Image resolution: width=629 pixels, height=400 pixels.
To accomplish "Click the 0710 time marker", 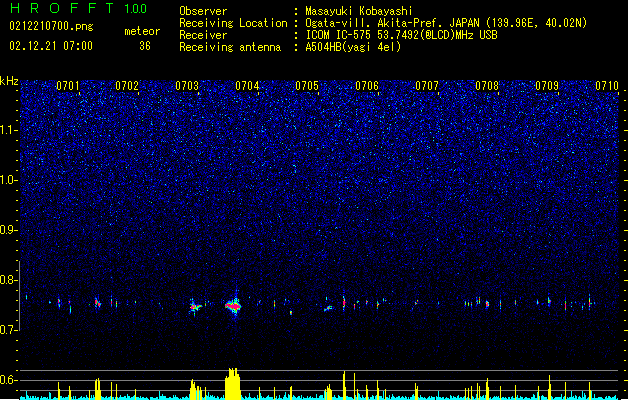I will click(x=607, y=86).
